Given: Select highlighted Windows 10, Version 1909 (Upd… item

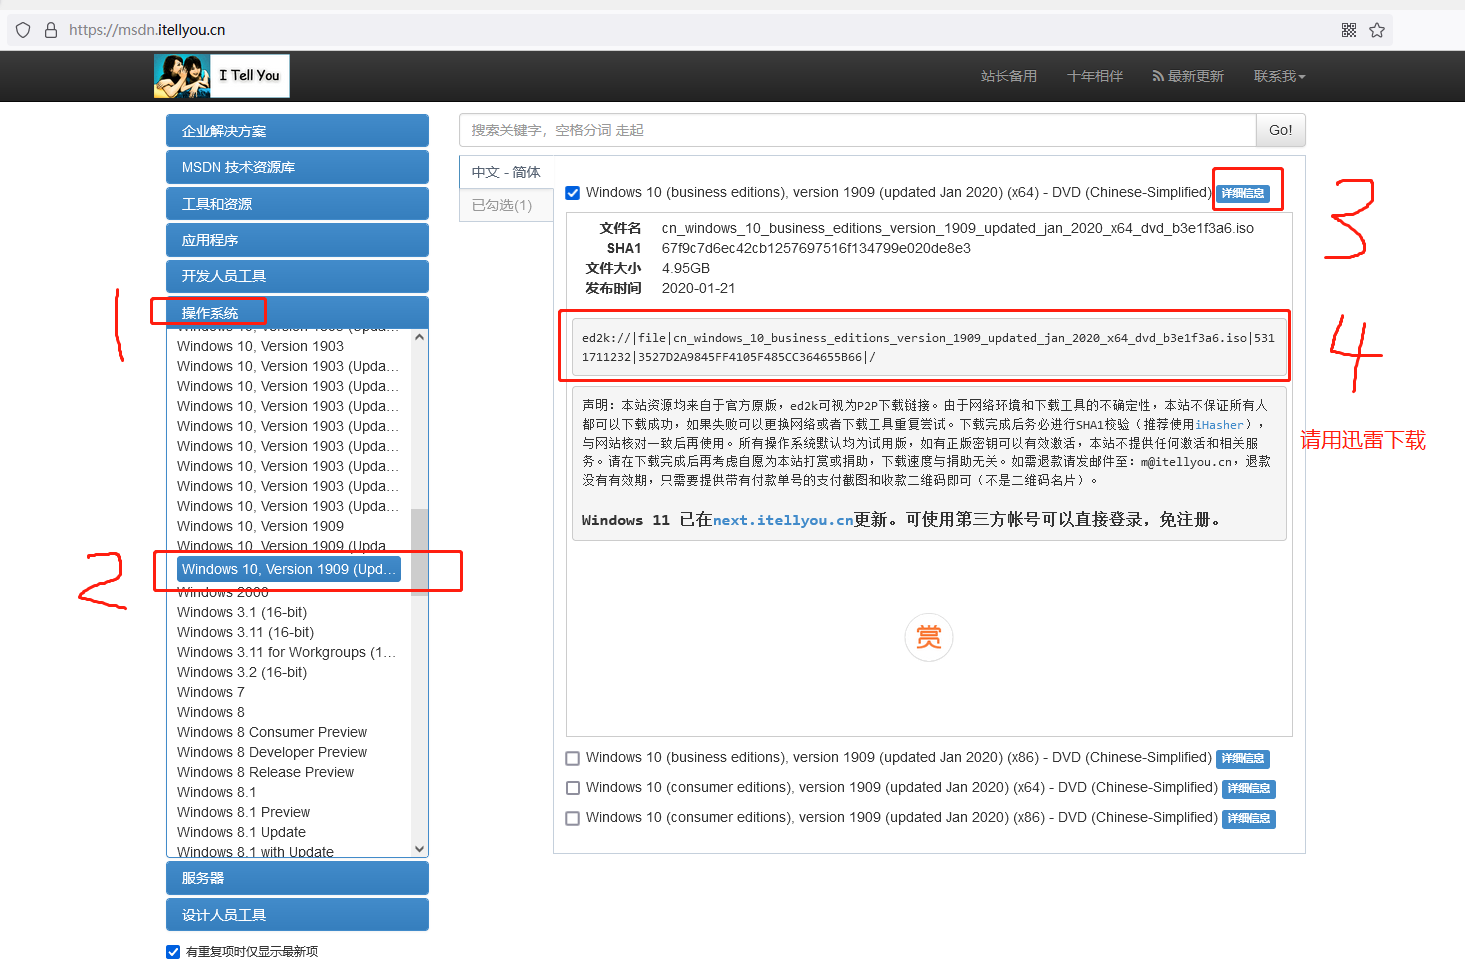Looking at the screenshot, I should click(x=289, y=569).
